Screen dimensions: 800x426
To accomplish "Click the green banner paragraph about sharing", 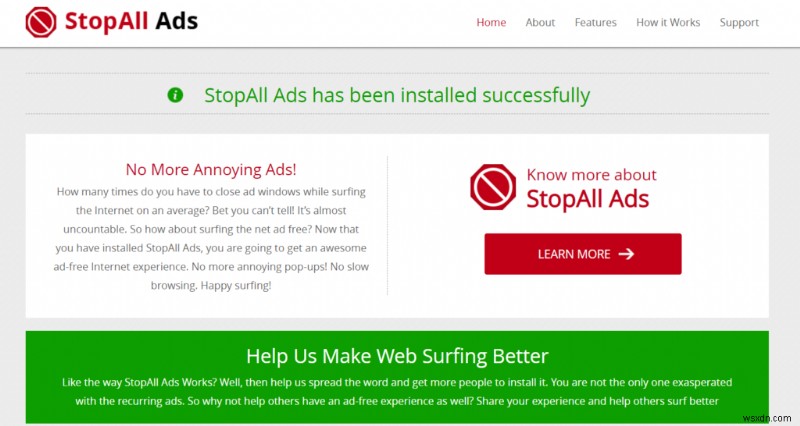I will click(x=397, y=392).
